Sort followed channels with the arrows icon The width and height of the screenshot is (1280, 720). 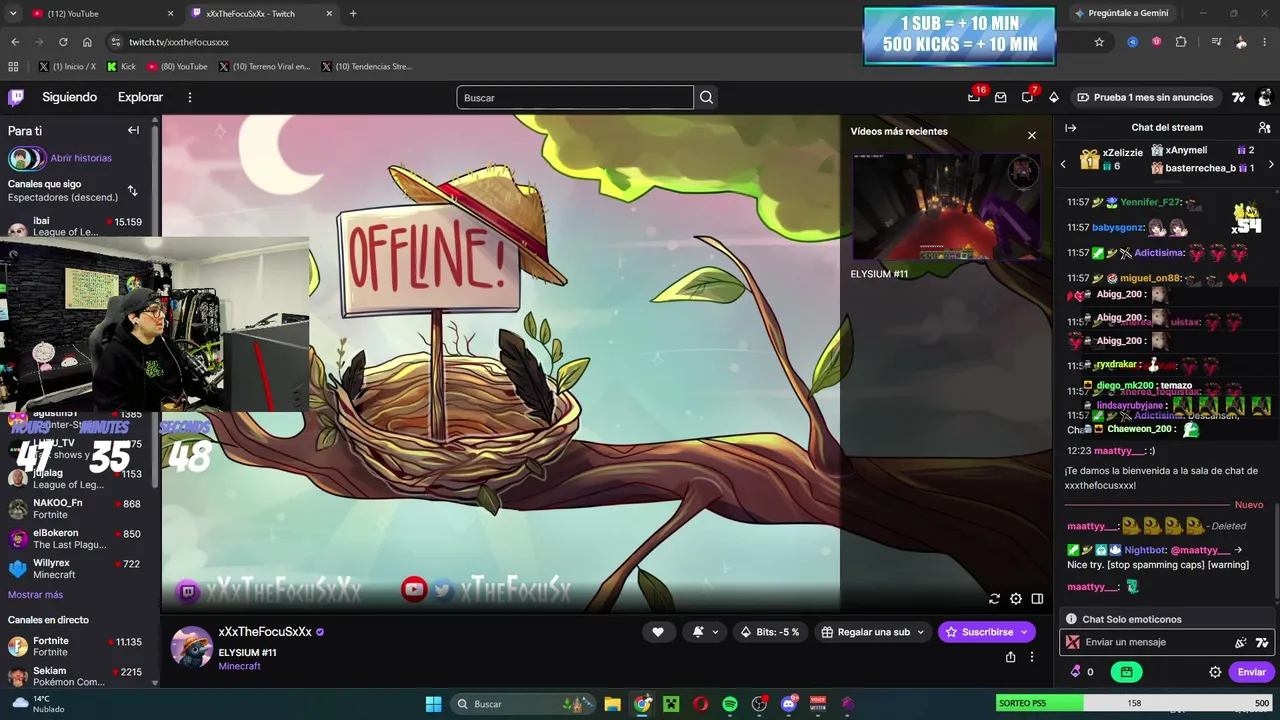coord(132,190)
